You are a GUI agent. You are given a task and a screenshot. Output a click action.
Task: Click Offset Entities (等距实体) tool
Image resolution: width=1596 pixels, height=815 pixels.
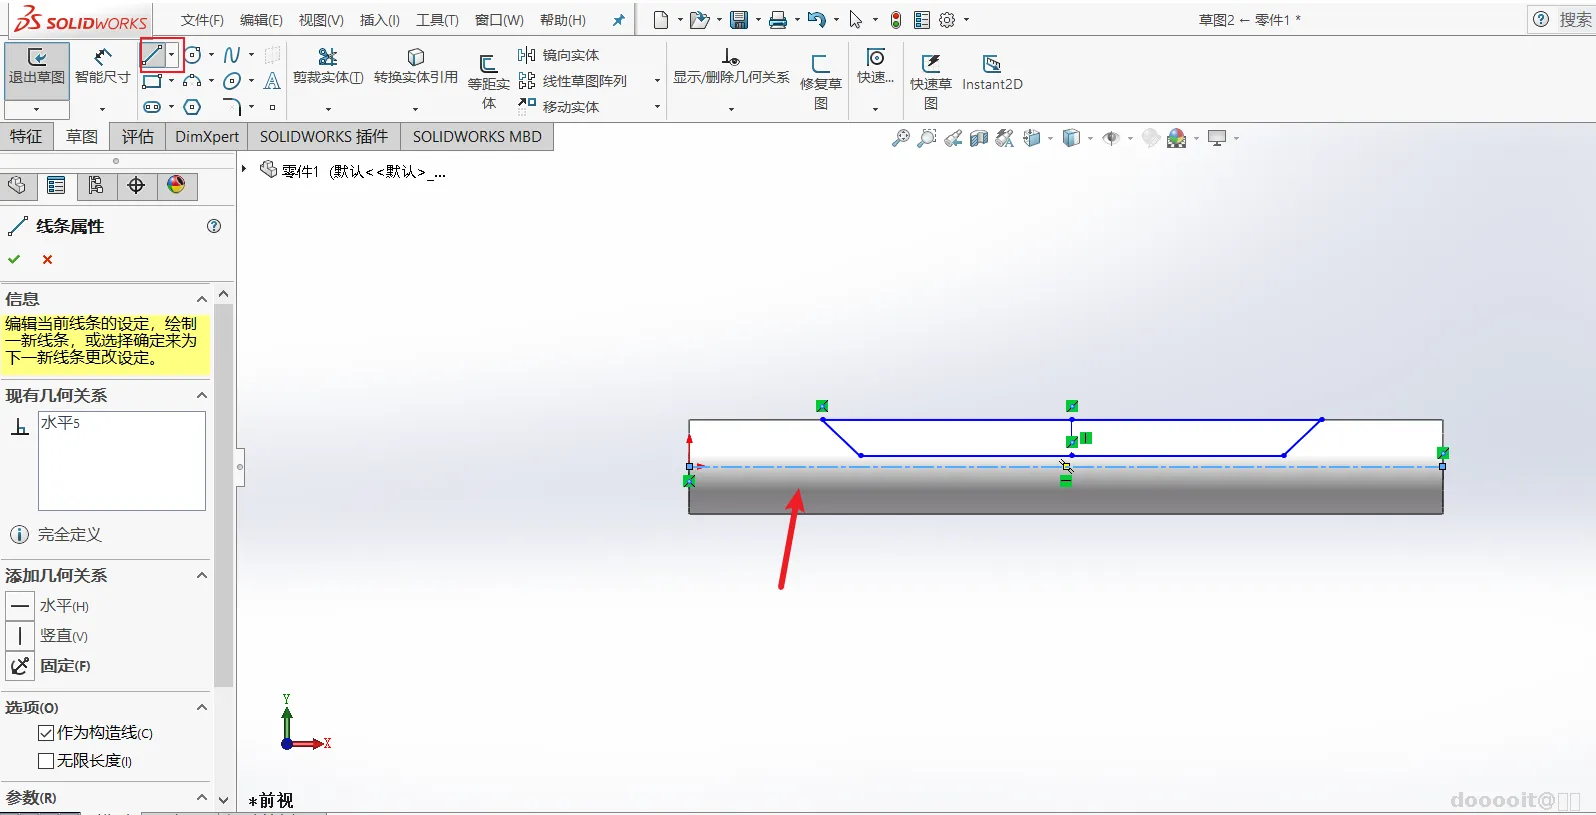coord(489,80)
